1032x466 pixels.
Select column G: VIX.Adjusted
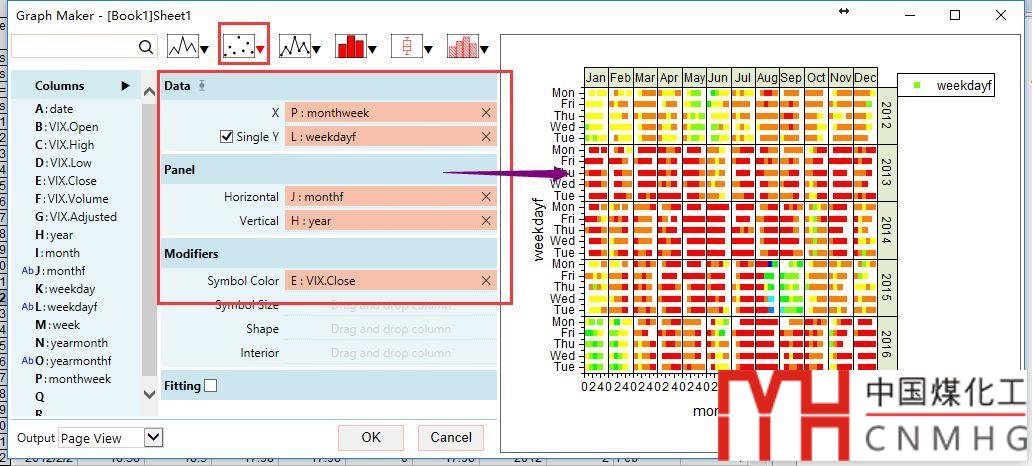(x=76, y=217)
